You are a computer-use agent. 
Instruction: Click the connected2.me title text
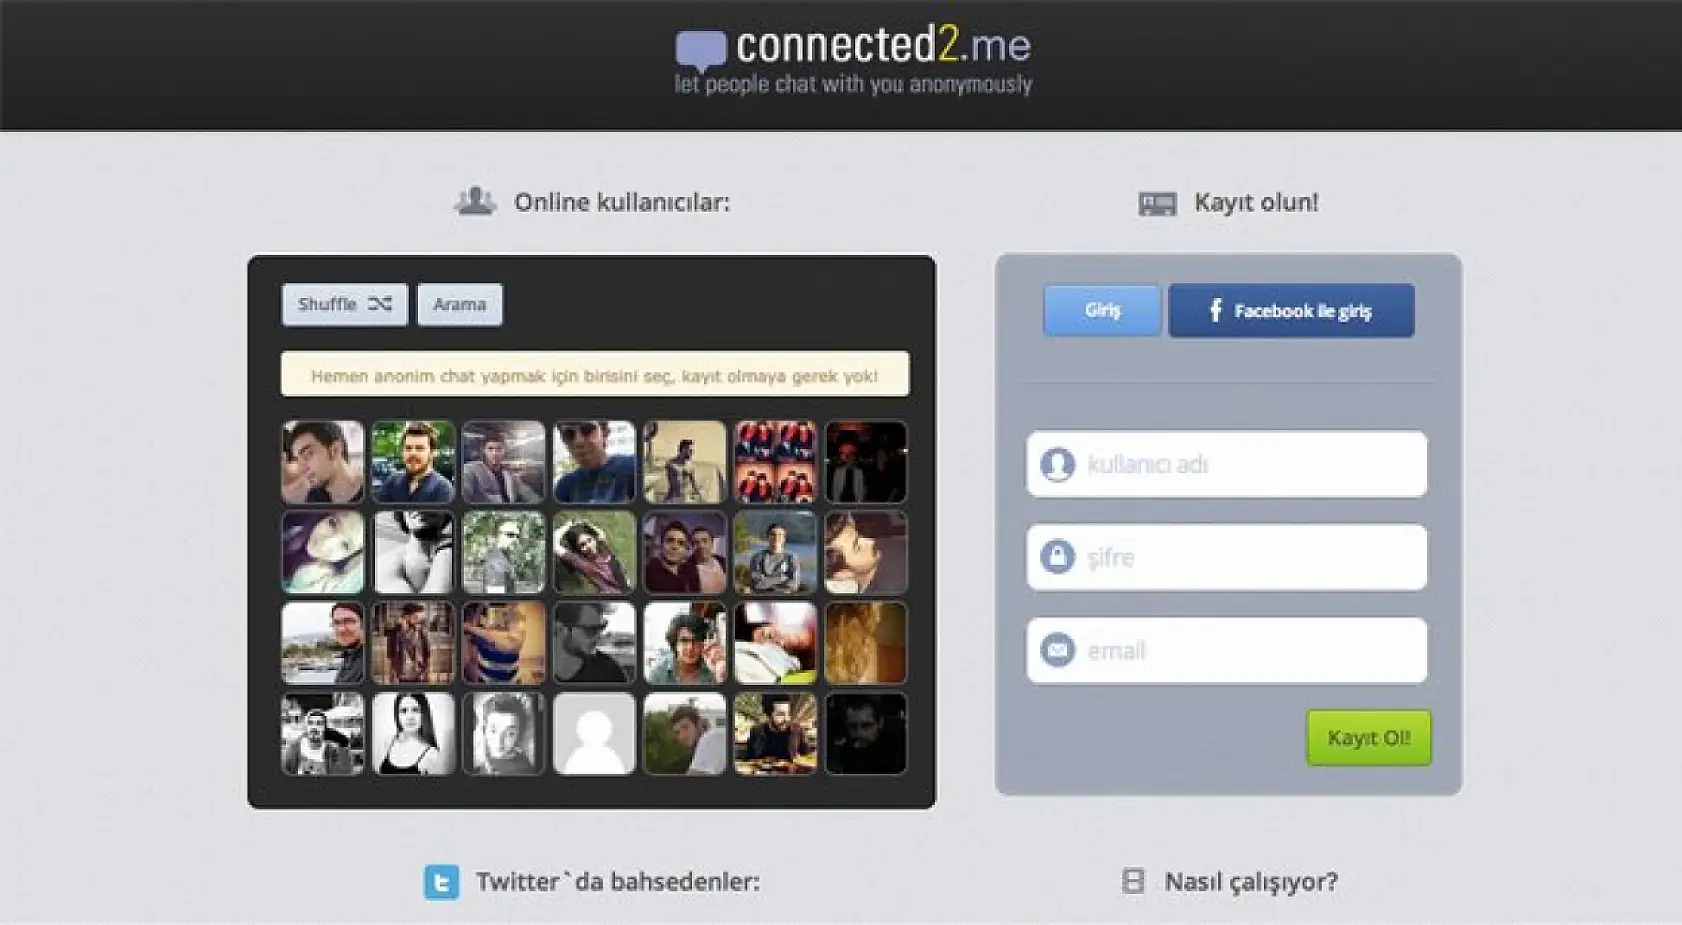(x=883, y=45)
